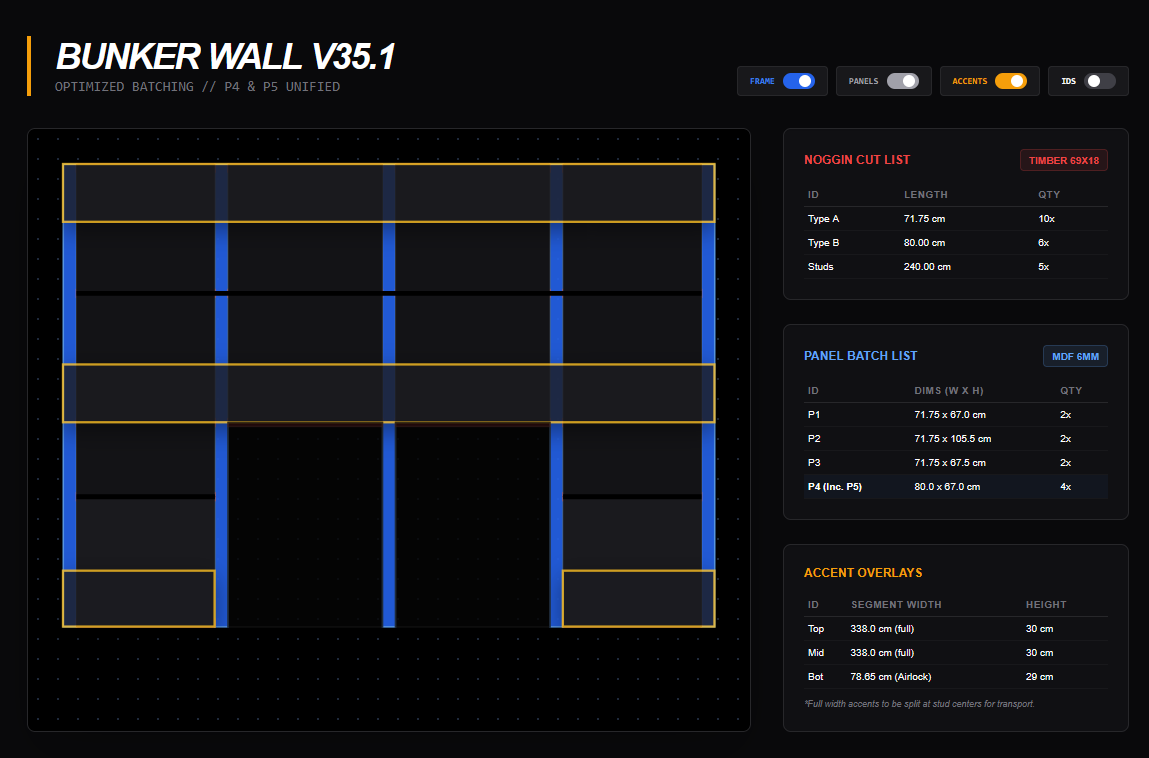Screen dimensions: 1149x758
Task: Click the bottom-right accent overlay box
Action: click(638, 598)
